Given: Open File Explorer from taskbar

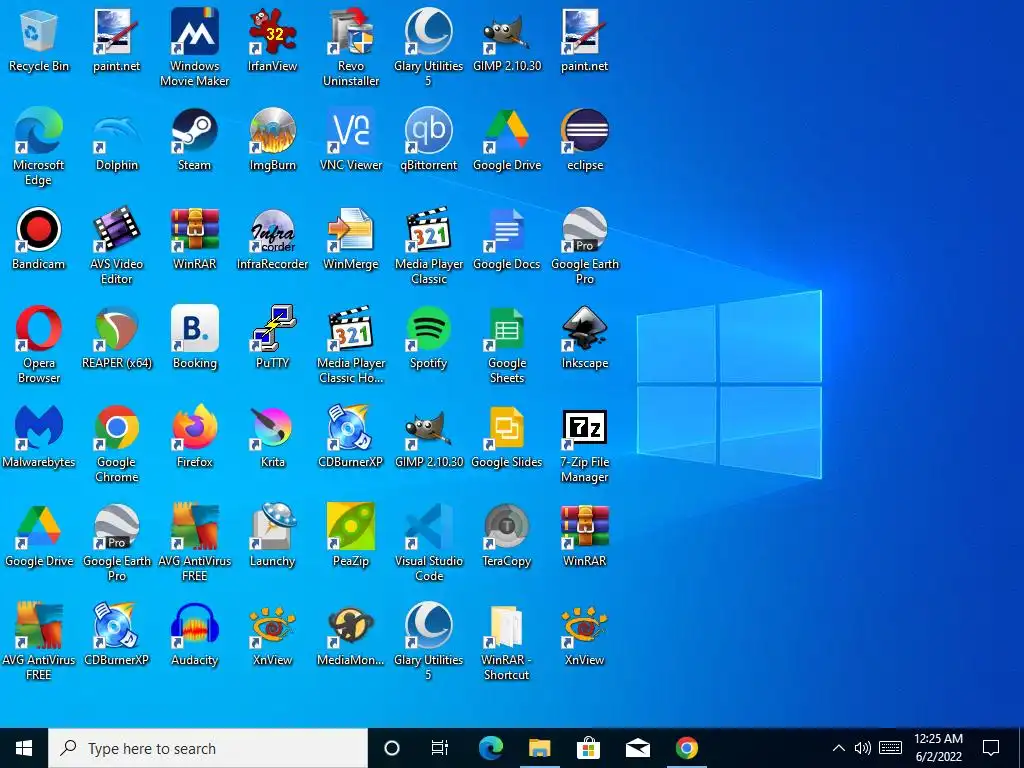Looking at the screenshot, I should pyautogui.click(x=539, y=748).
